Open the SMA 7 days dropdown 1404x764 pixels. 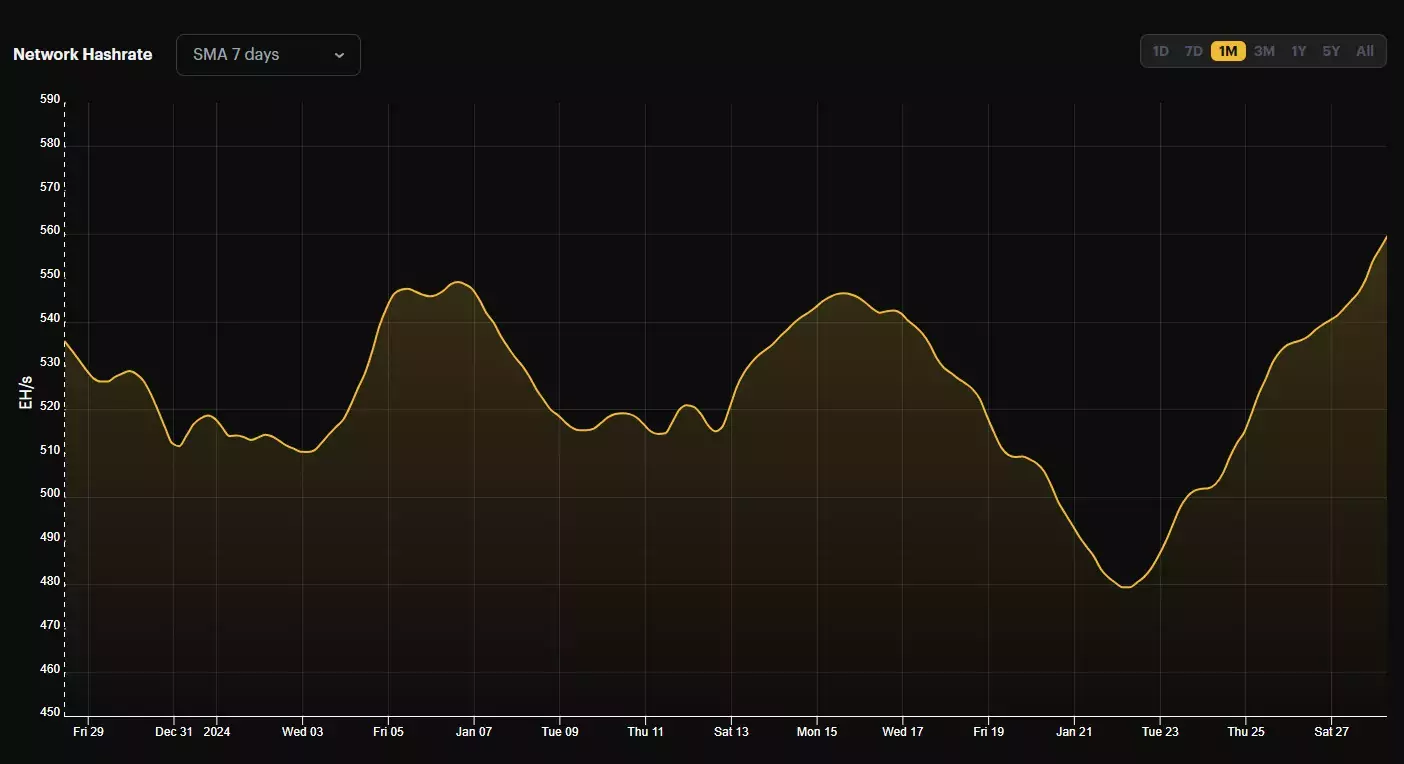pyautogui.click(x=268, y=55)
